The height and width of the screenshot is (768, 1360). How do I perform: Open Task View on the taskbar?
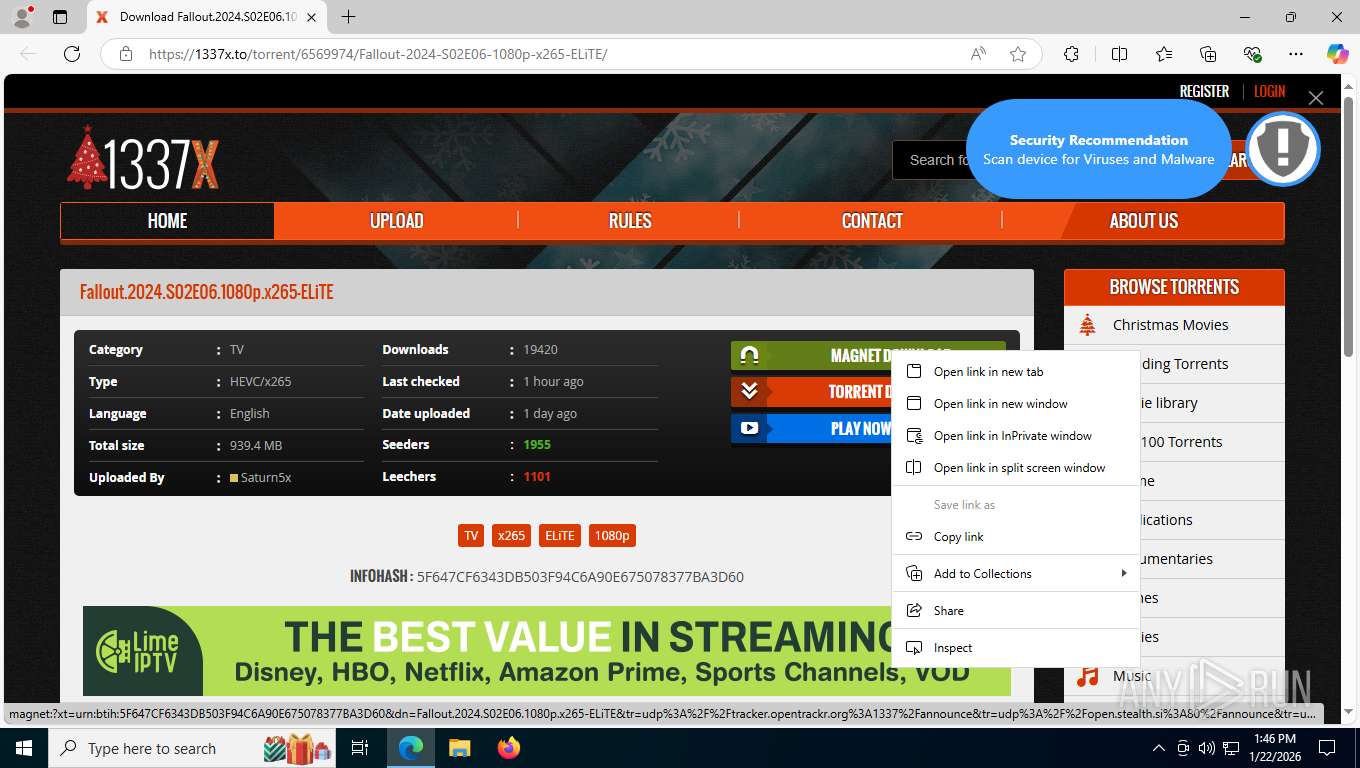360,748
